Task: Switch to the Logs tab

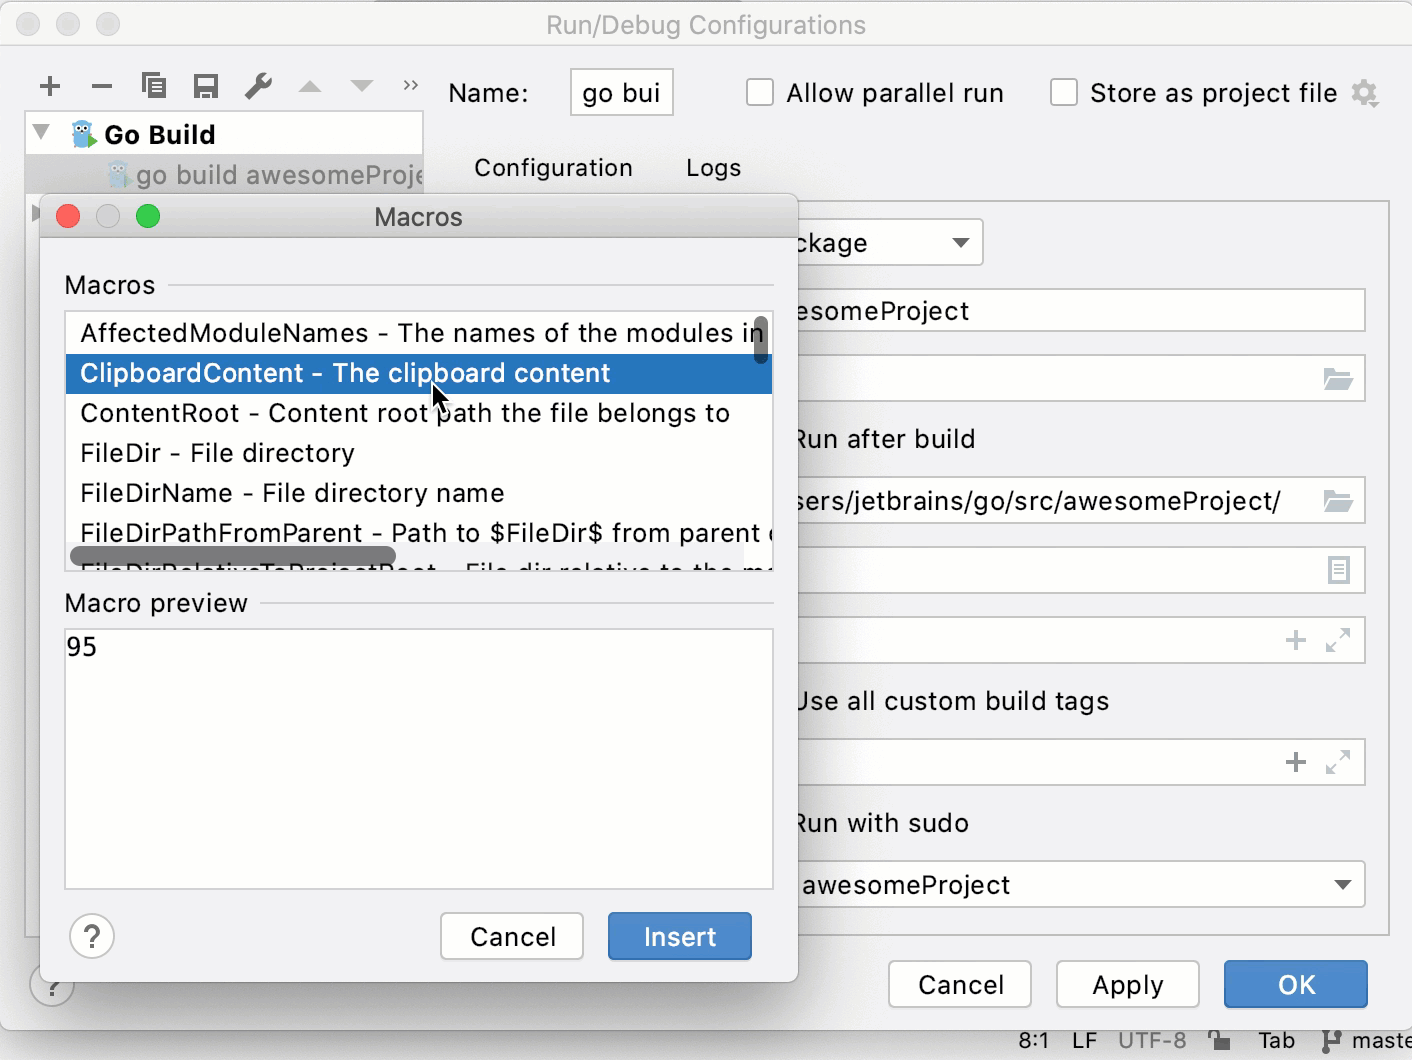Action: [712, 167]
